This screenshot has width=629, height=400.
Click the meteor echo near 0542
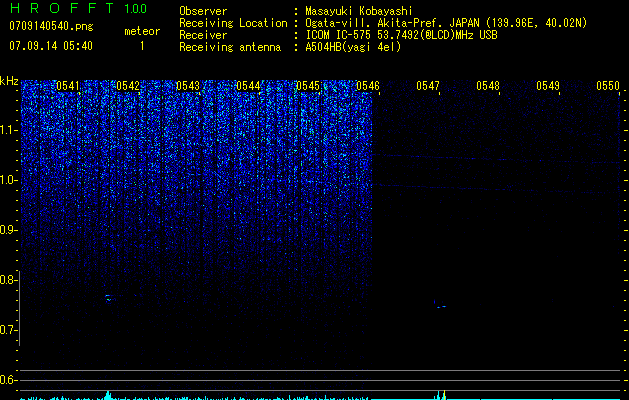point(108,298)
